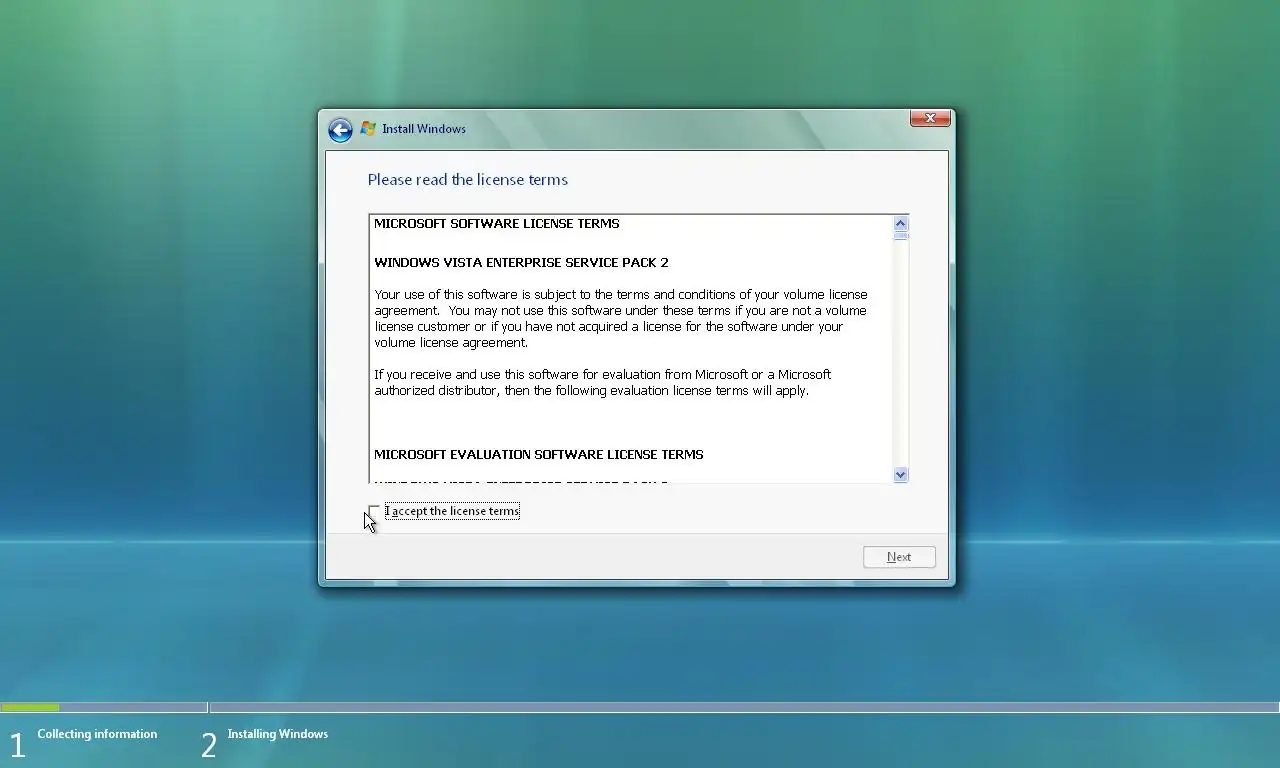Click the paragraph starting If you receive and use
The image size is (1280, 768).
coord(603,383)
